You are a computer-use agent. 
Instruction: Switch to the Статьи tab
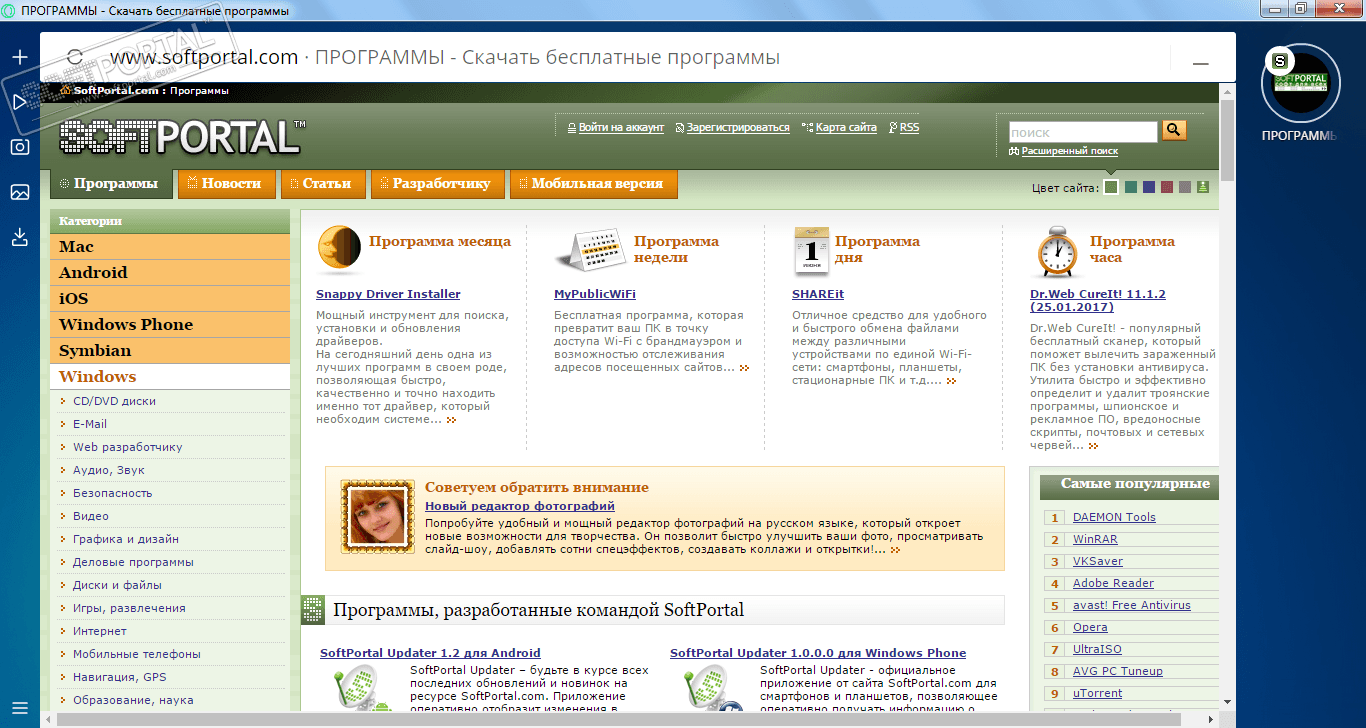tap(321, 184)
